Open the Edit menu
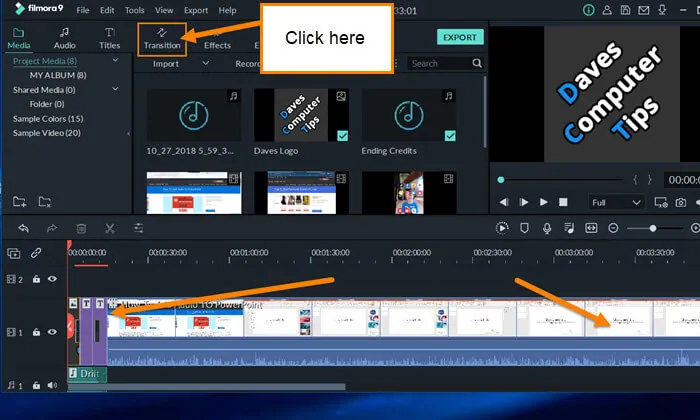Image resolution: width=700 pixels, height=420 pixels. 107,10
